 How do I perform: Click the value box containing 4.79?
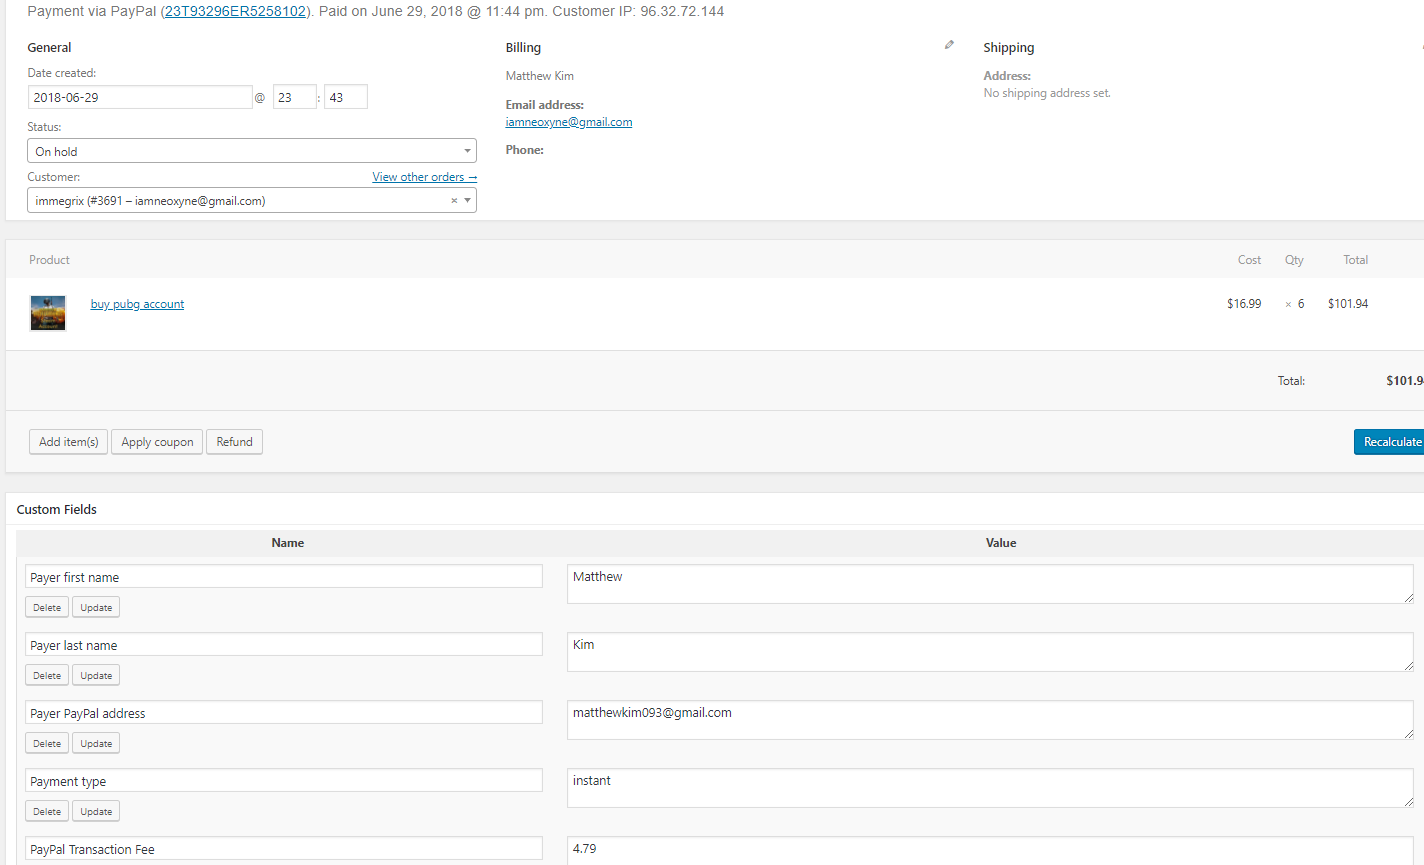(990, 851)
